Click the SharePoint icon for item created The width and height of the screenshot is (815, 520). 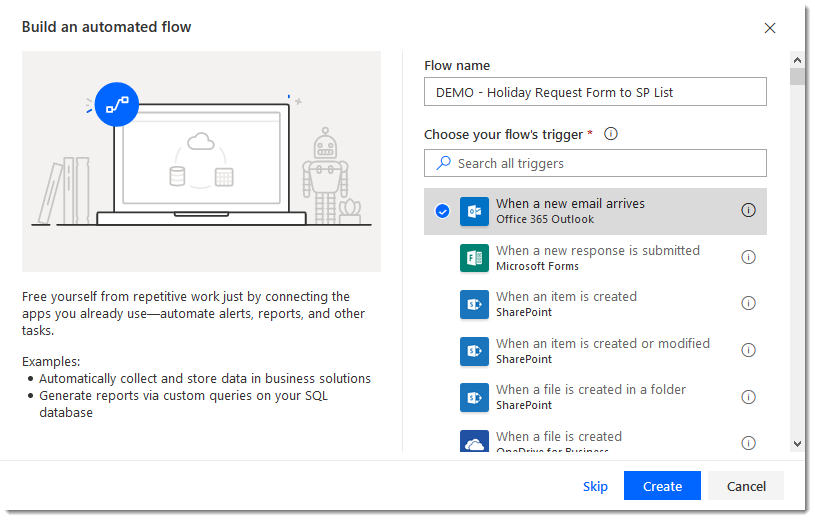pos(474,304)
